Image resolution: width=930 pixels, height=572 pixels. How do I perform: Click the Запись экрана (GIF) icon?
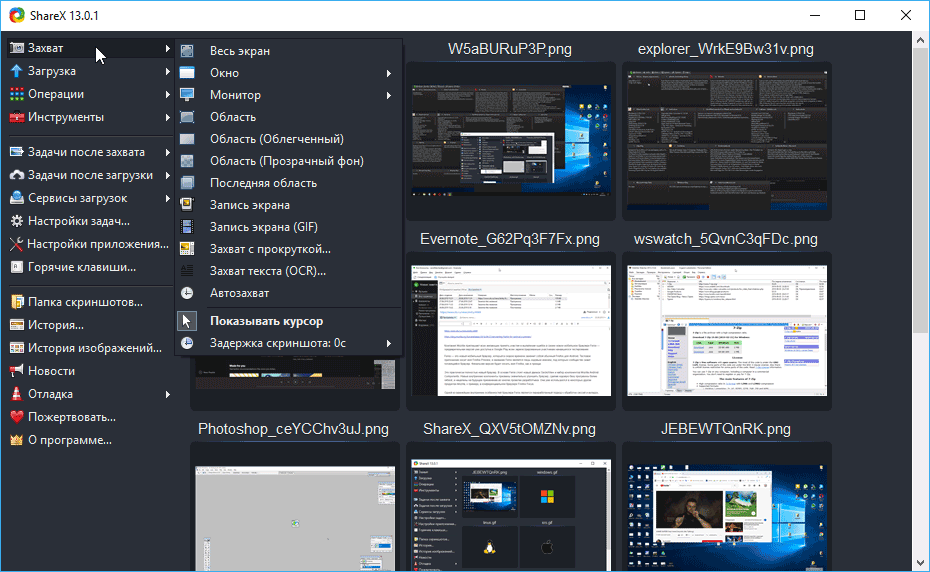187,227
